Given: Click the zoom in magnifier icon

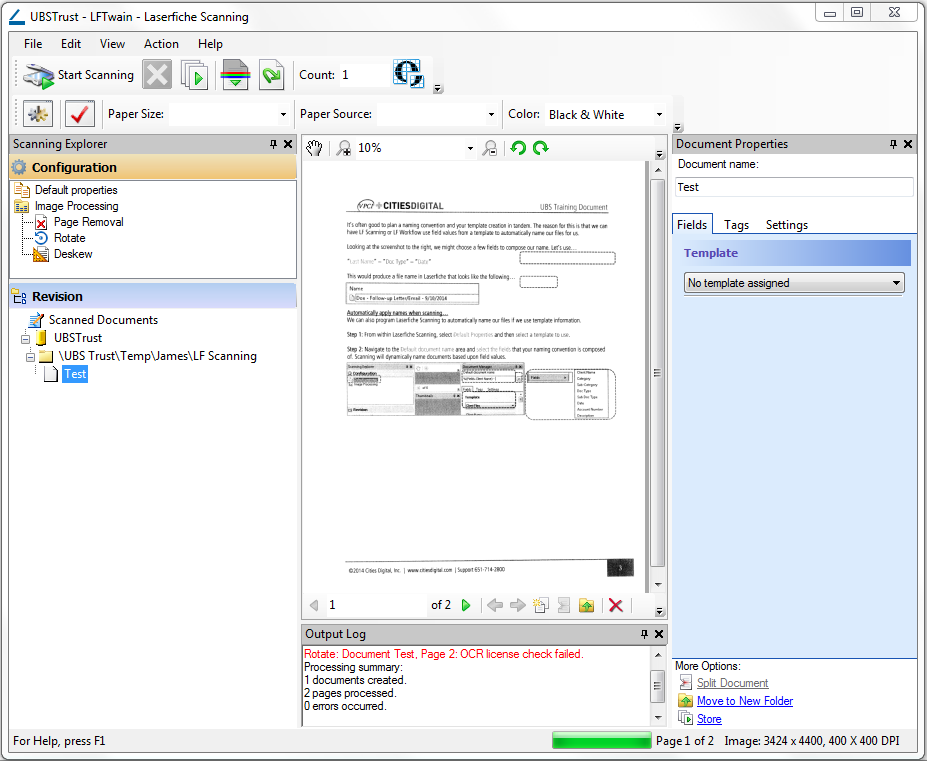Looking at the screenshot, I should [343, 148].
